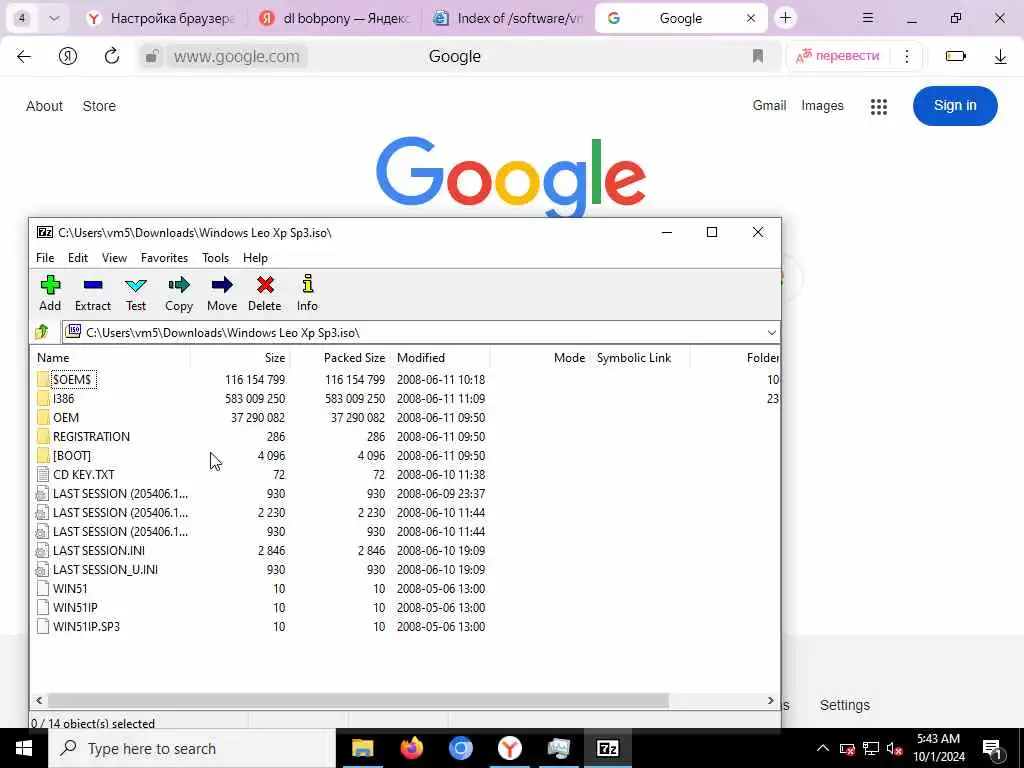Open the Google apps grid
Image resolution: width=1024 pixels, height=768 pixels.
pos(879,106)
